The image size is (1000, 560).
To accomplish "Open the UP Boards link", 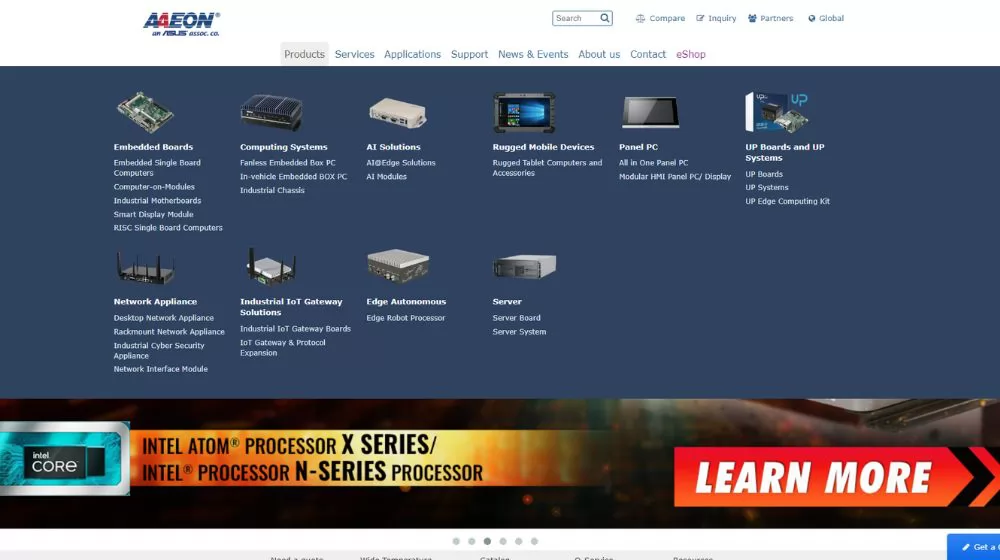I will click(764, 174).
